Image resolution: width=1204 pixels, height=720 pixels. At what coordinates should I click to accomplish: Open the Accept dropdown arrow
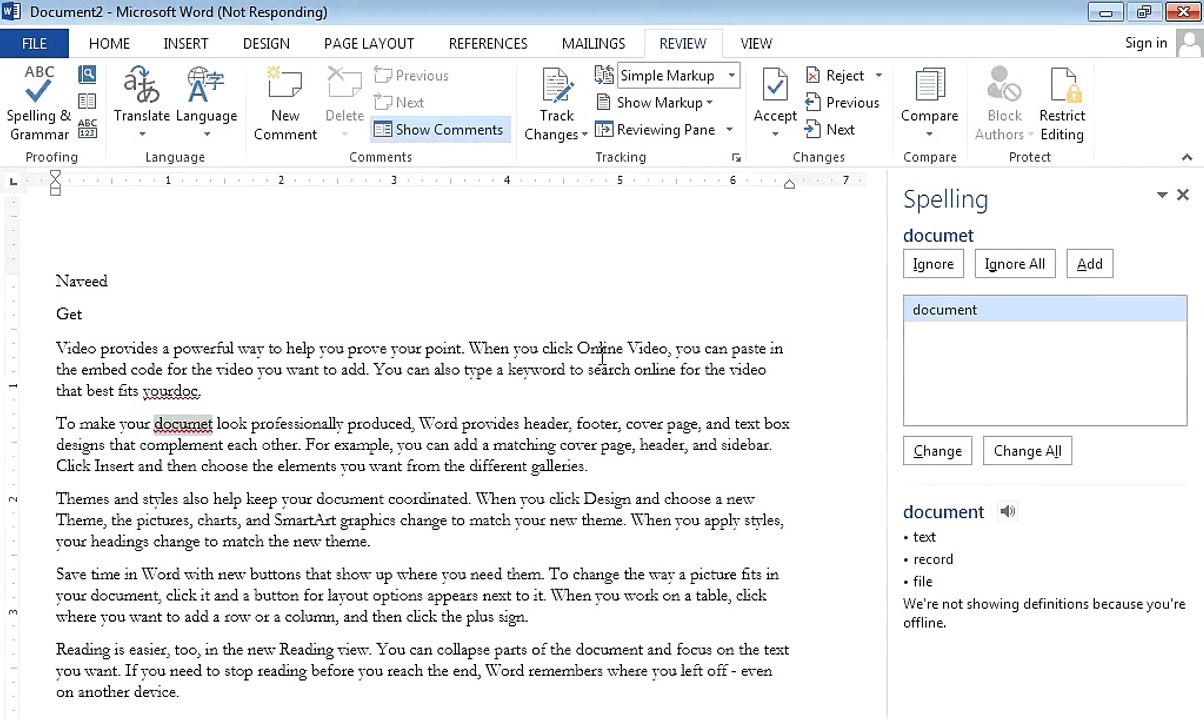click(775, 135)
